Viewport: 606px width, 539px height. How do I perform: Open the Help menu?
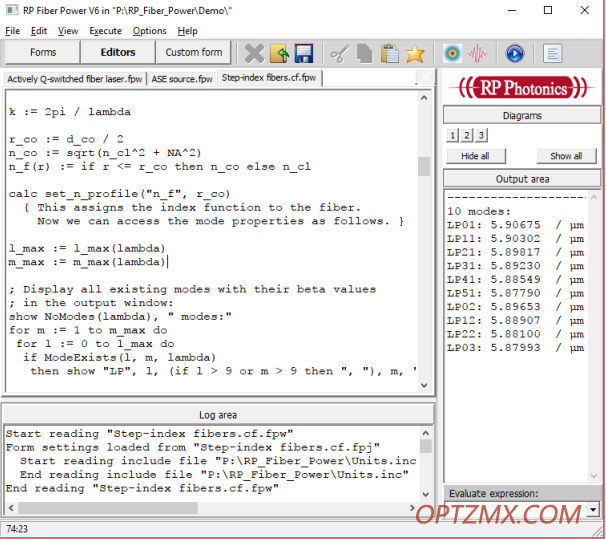pos(187,31)
